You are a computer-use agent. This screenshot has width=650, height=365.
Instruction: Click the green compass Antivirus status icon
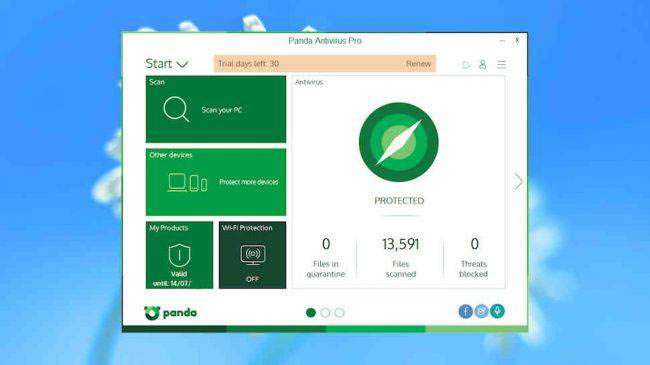point(399,142)
